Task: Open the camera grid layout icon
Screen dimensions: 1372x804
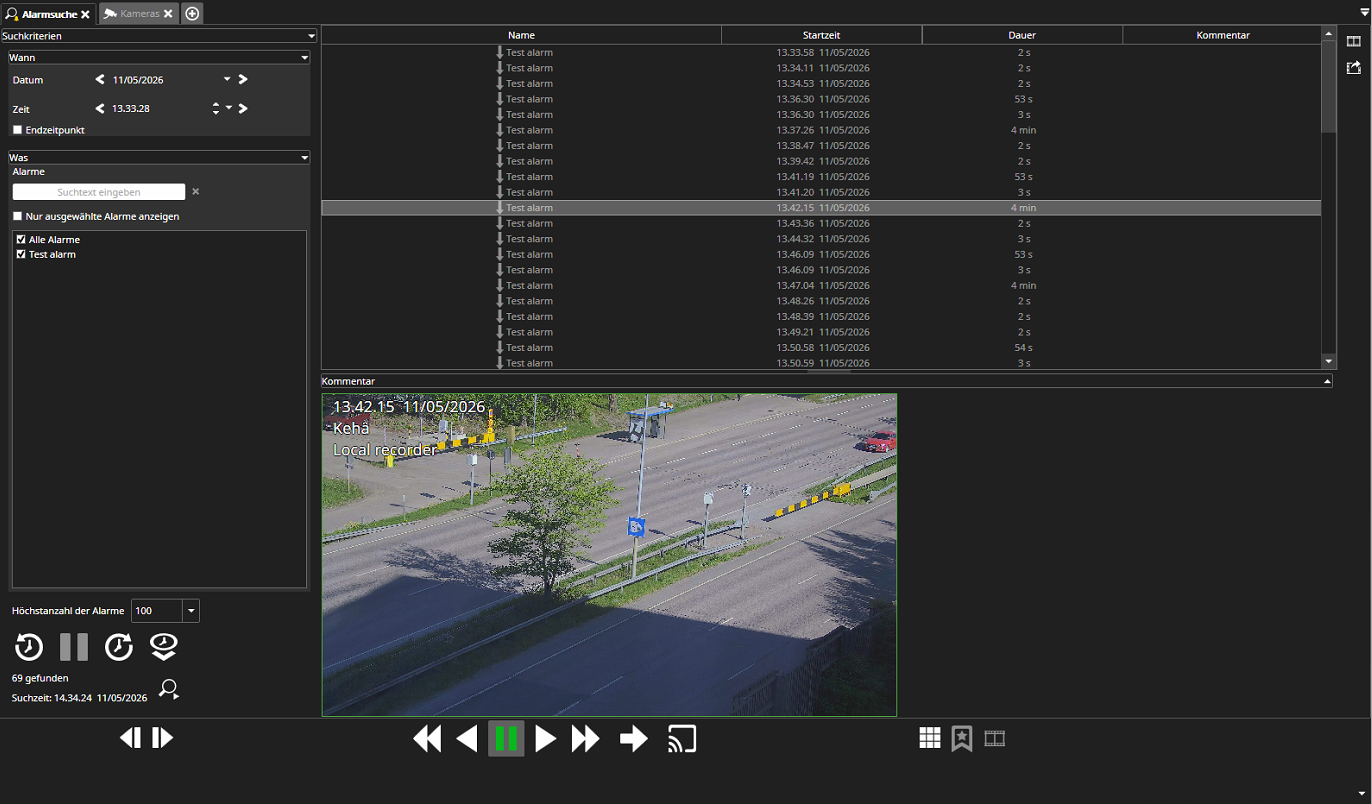Action: point(930,738)
